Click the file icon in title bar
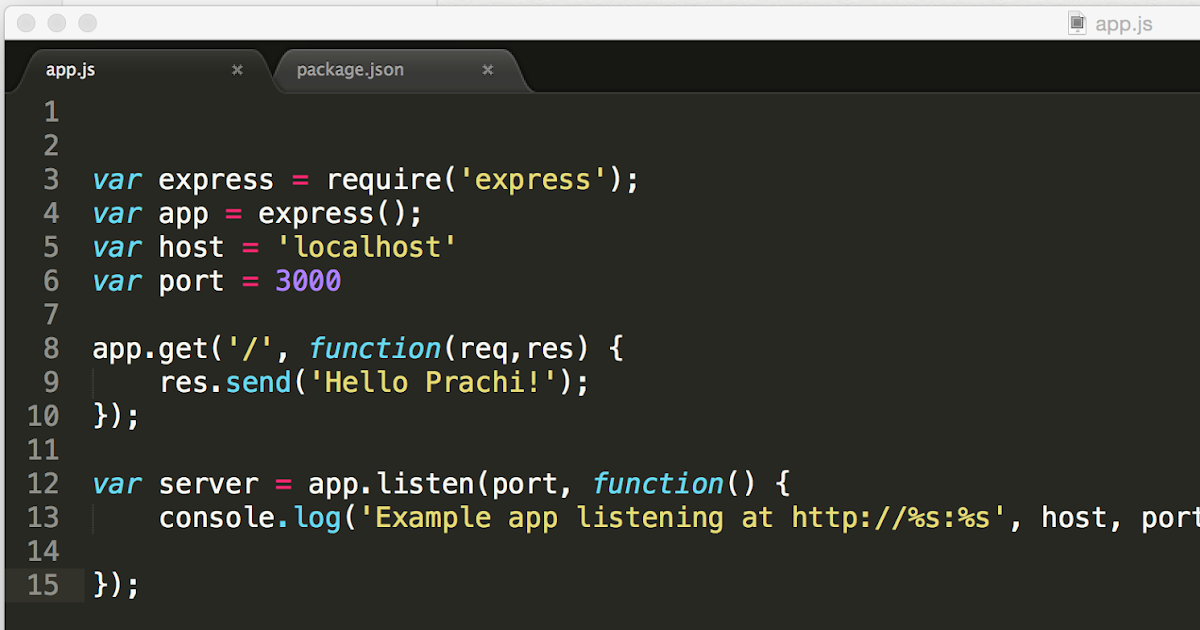 coord(1077,23)
